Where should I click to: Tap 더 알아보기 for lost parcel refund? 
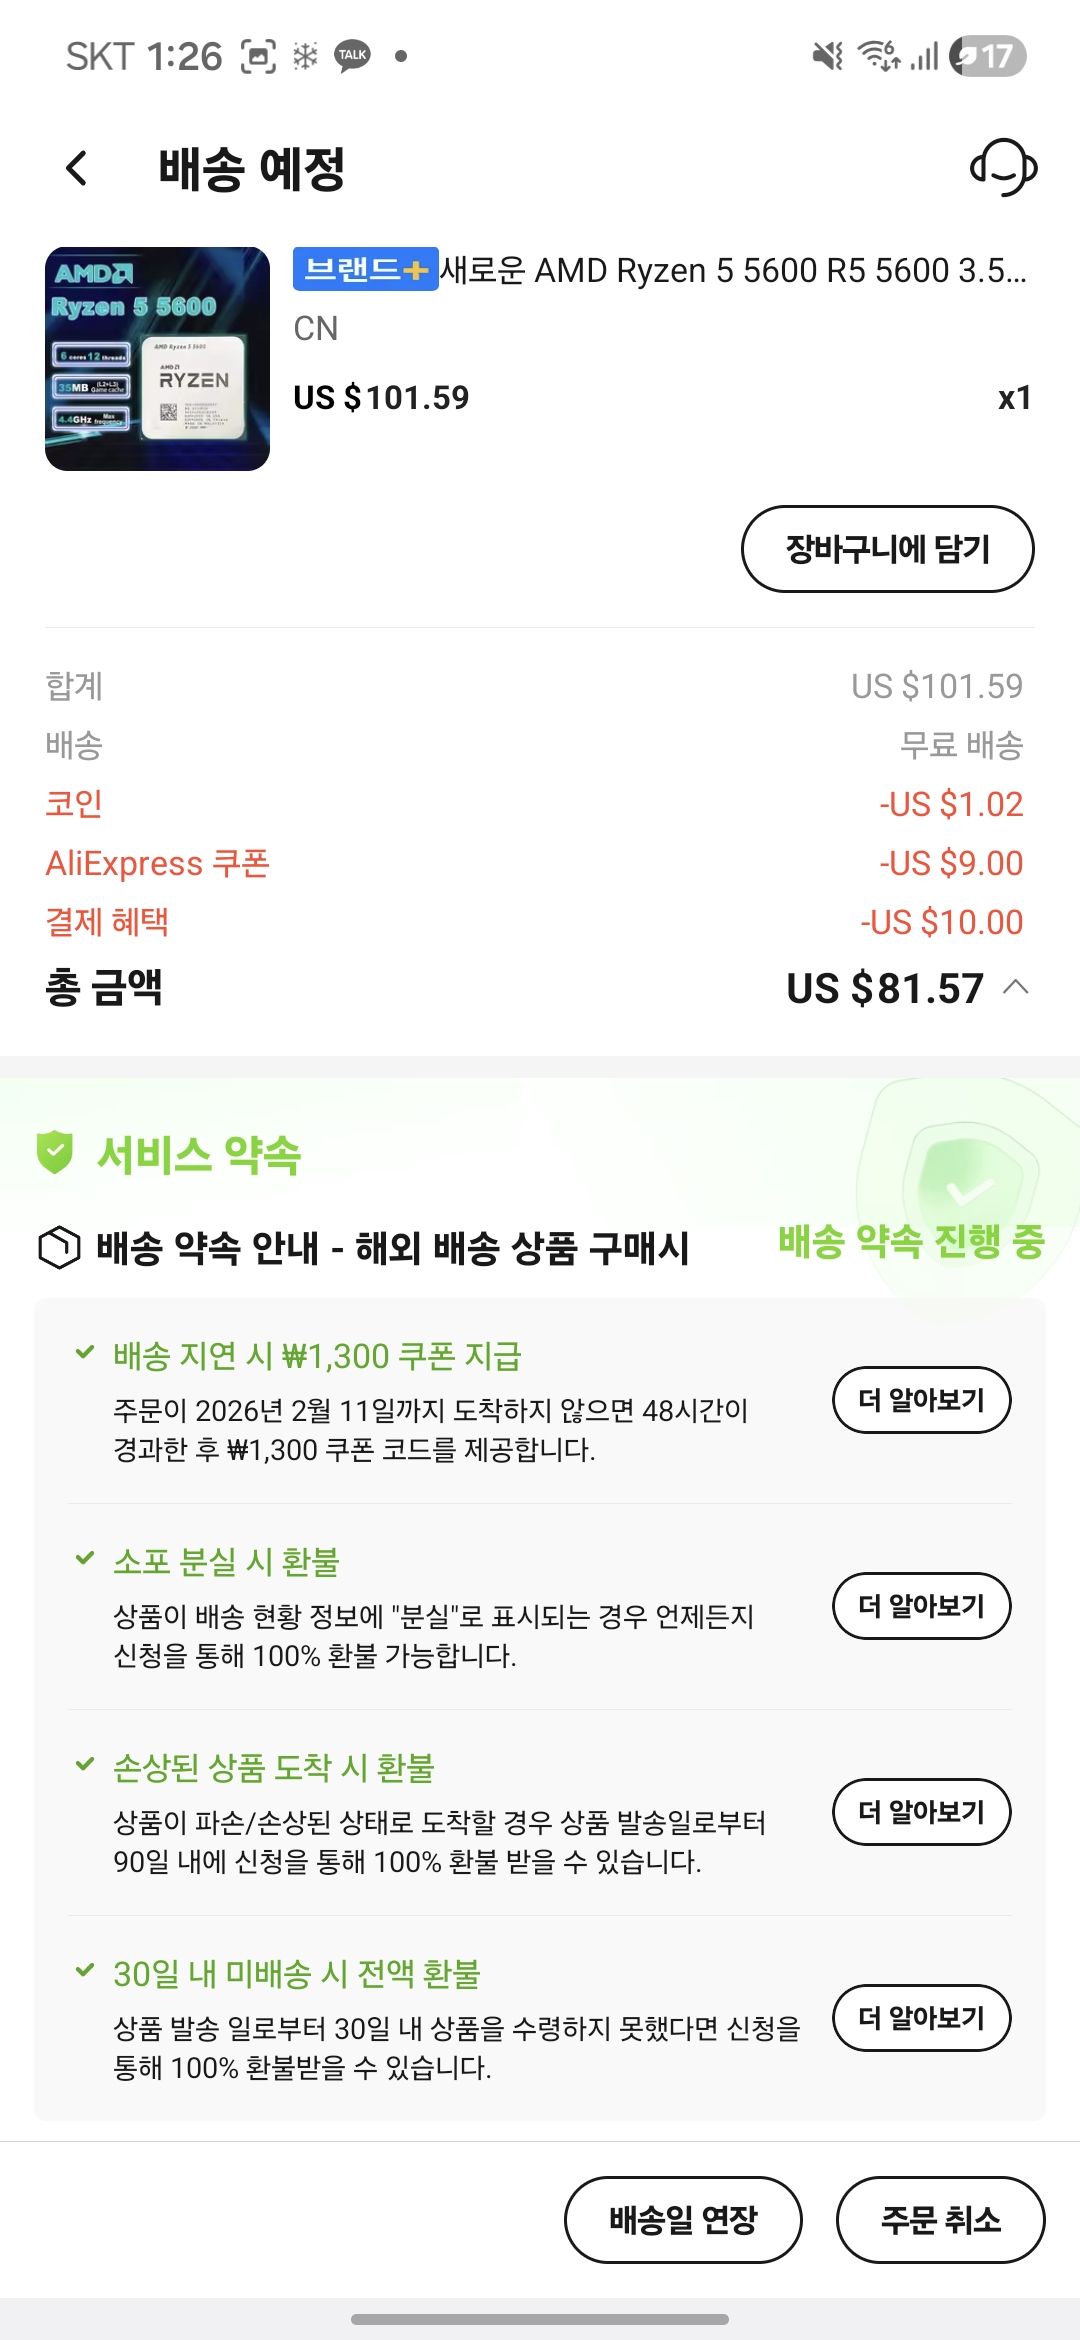pos(921,1606)
